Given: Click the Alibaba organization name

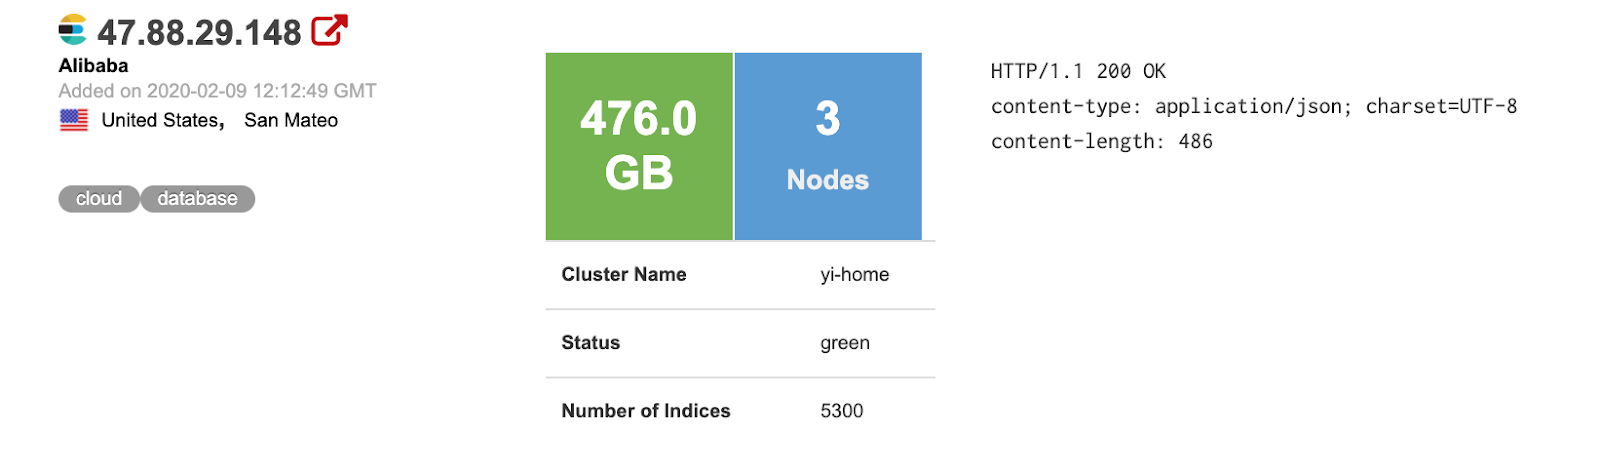Looking at the screenshot, I should (93, 66).
